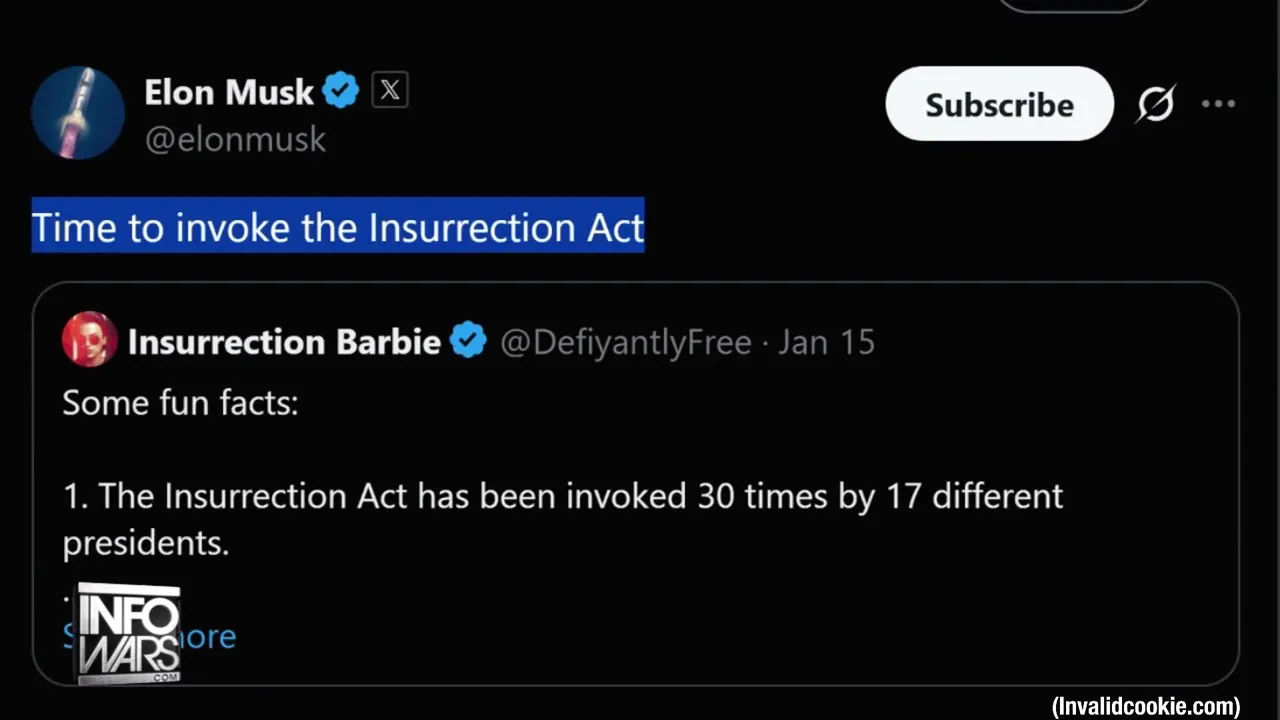
Task: Click the Elon Musk display name
Action: click(x=229, y=92)
